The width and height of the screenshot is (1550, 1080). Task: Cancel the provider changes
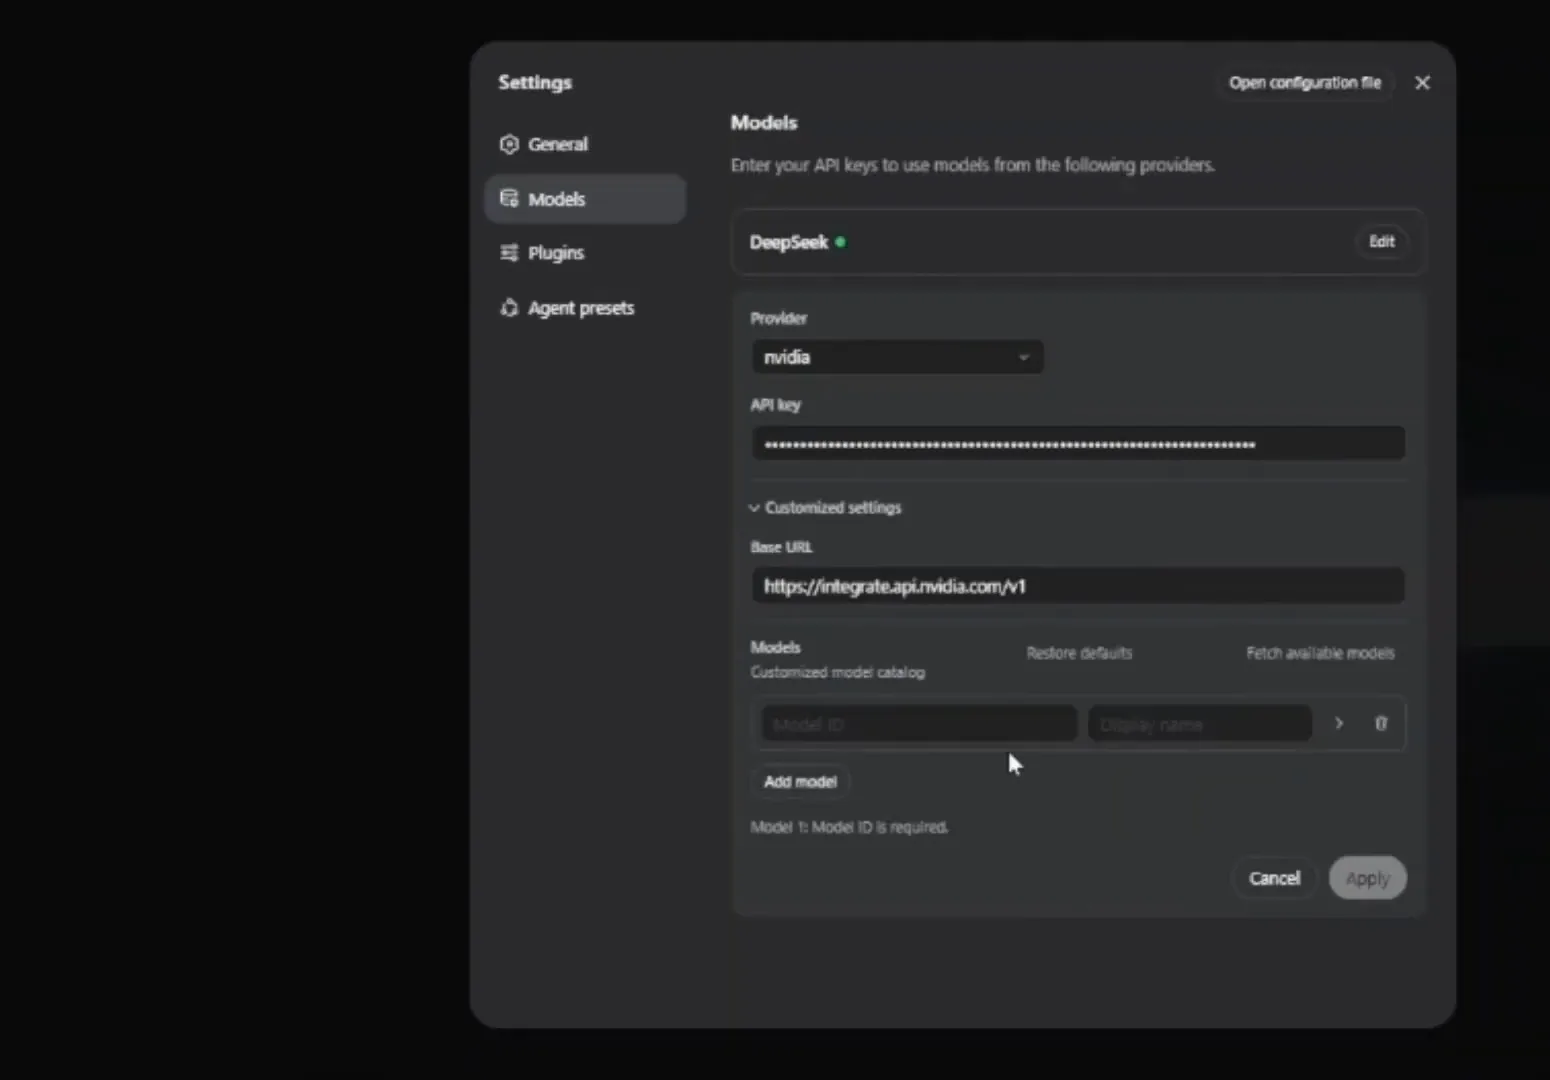[x=1274, y=878]
